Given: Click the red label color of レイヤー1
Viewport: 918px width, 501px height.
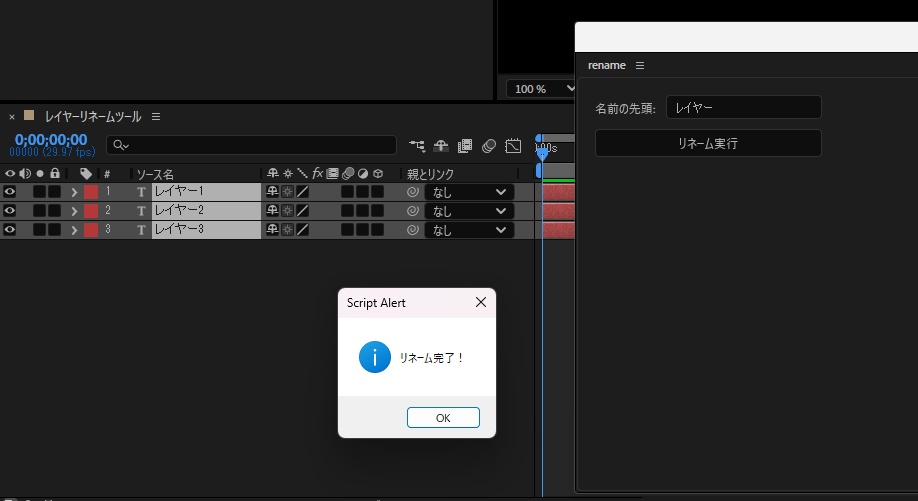Looking at the screenshot, I should point(91,192).
